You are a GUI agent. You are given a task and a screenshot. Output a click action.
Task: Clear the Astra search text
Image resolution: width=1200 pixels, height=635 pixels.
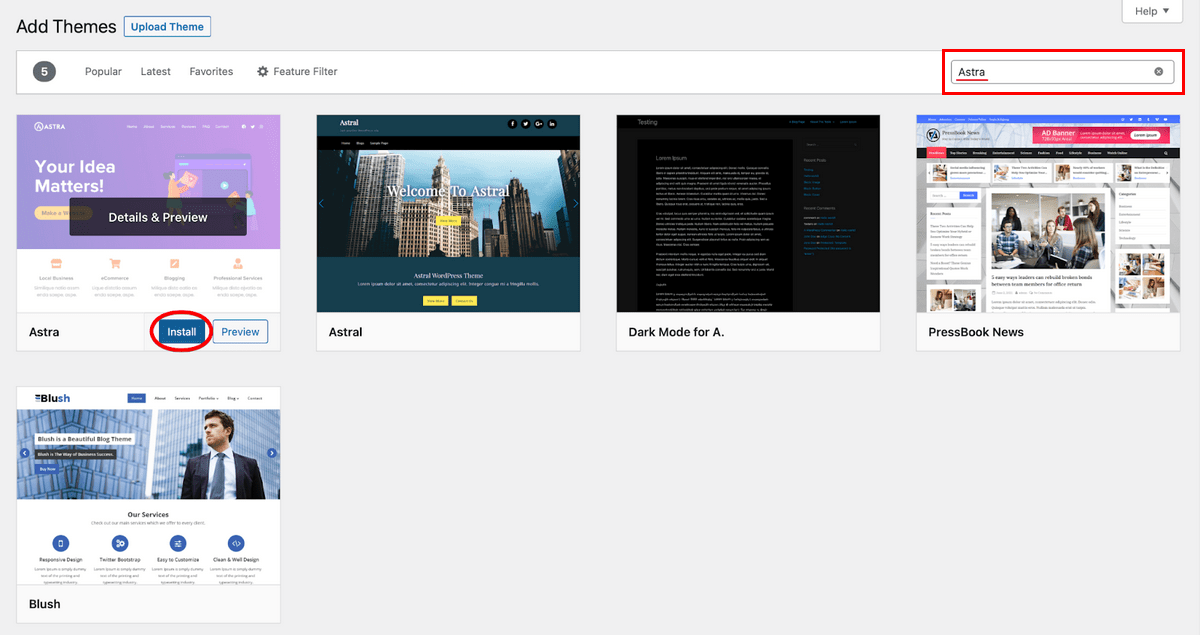click(x=1158, y=72)
